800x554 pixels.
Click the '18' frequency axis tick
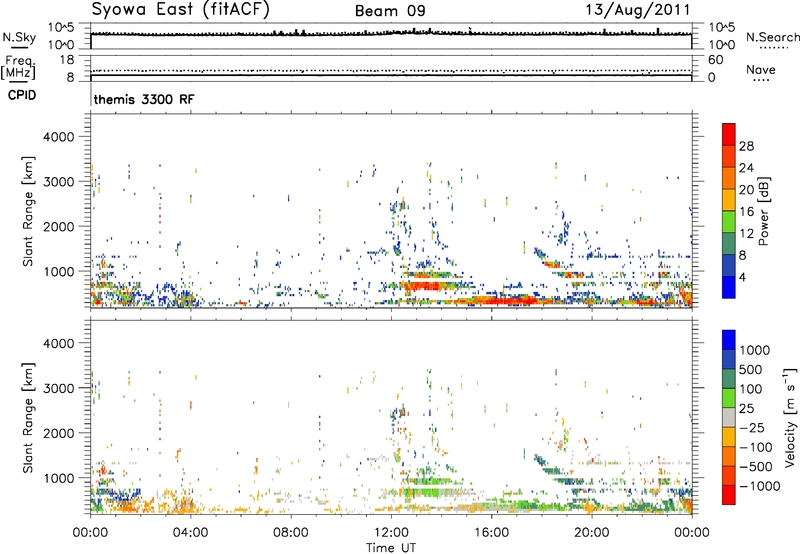pyautogui.click(x=67, y=60)
